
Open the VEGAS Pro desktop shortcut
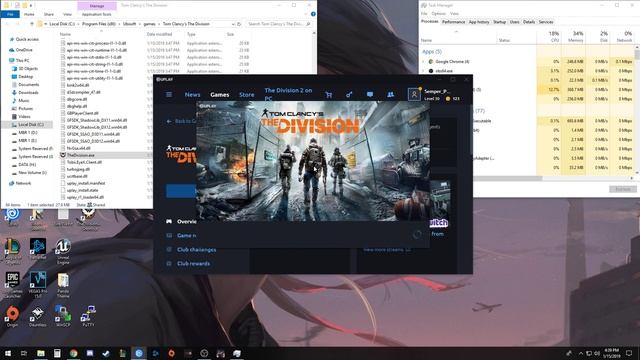coord(38,285)
